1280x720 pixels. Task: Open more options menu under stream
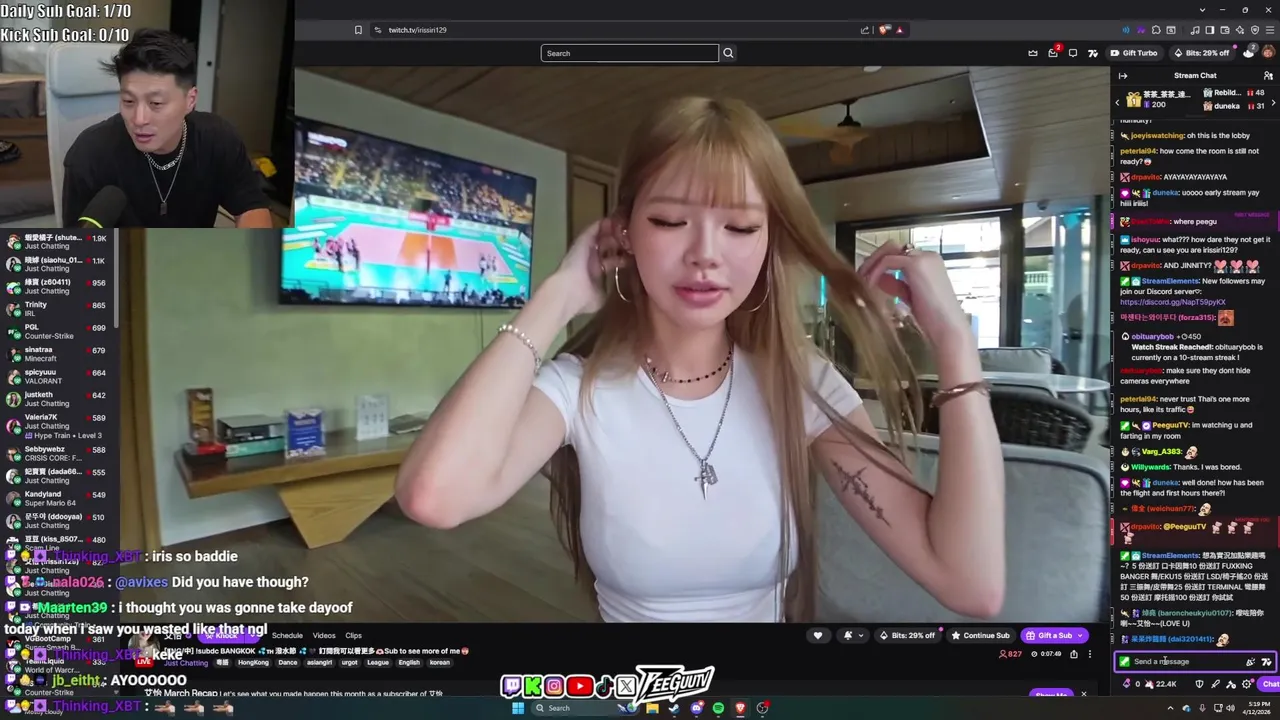click(1090, 654)
